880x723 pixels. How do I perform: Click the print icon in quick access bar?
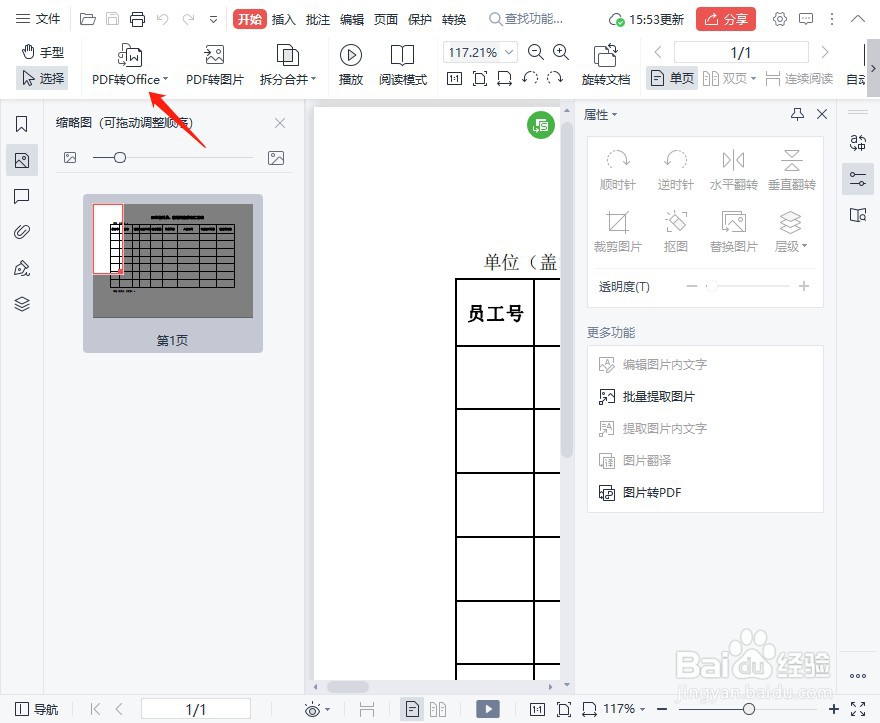tap(138, 20)
